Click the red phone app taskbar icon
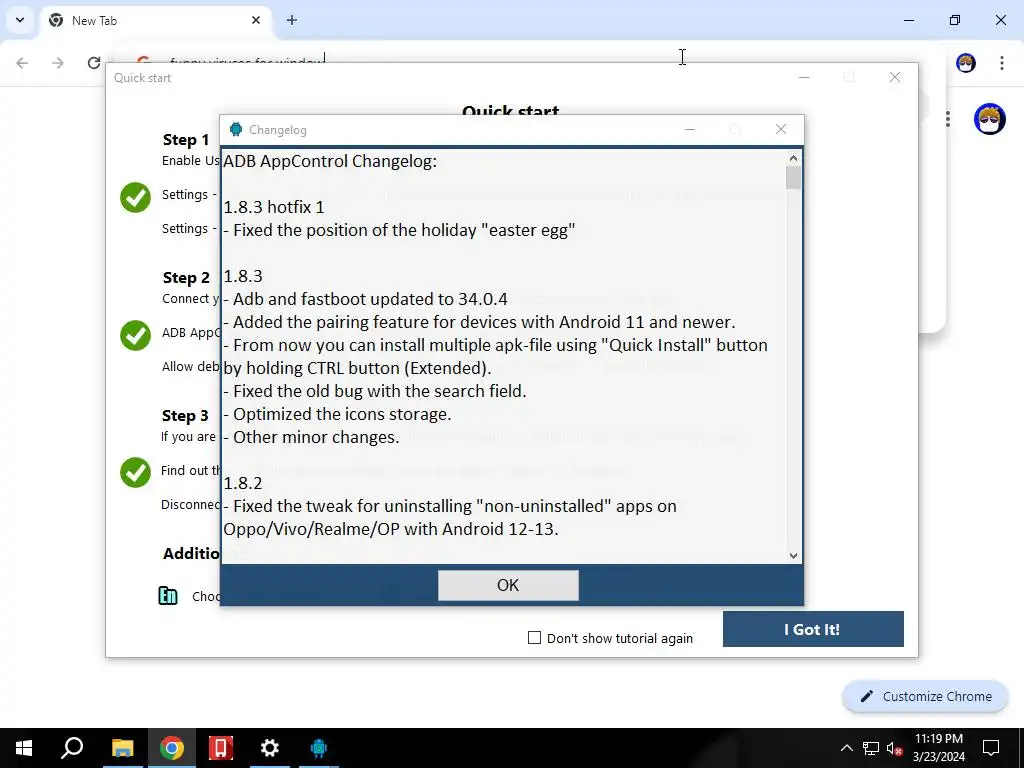 pyautogui.click(x=221, y=748)
